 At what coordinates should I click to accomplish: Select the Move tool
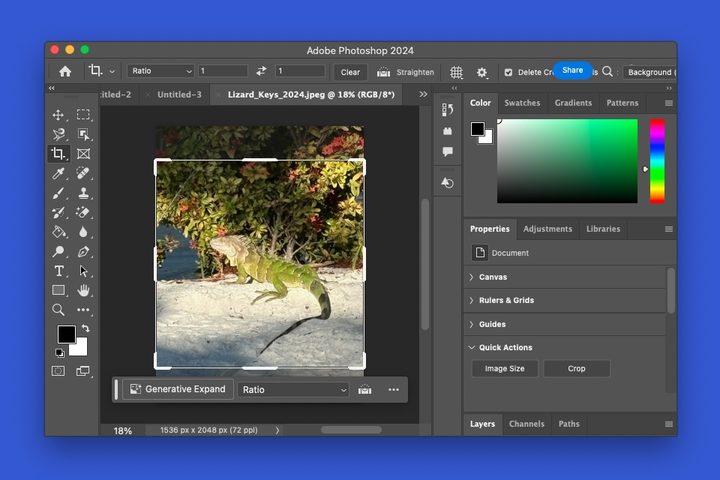(x=58, y=114)
